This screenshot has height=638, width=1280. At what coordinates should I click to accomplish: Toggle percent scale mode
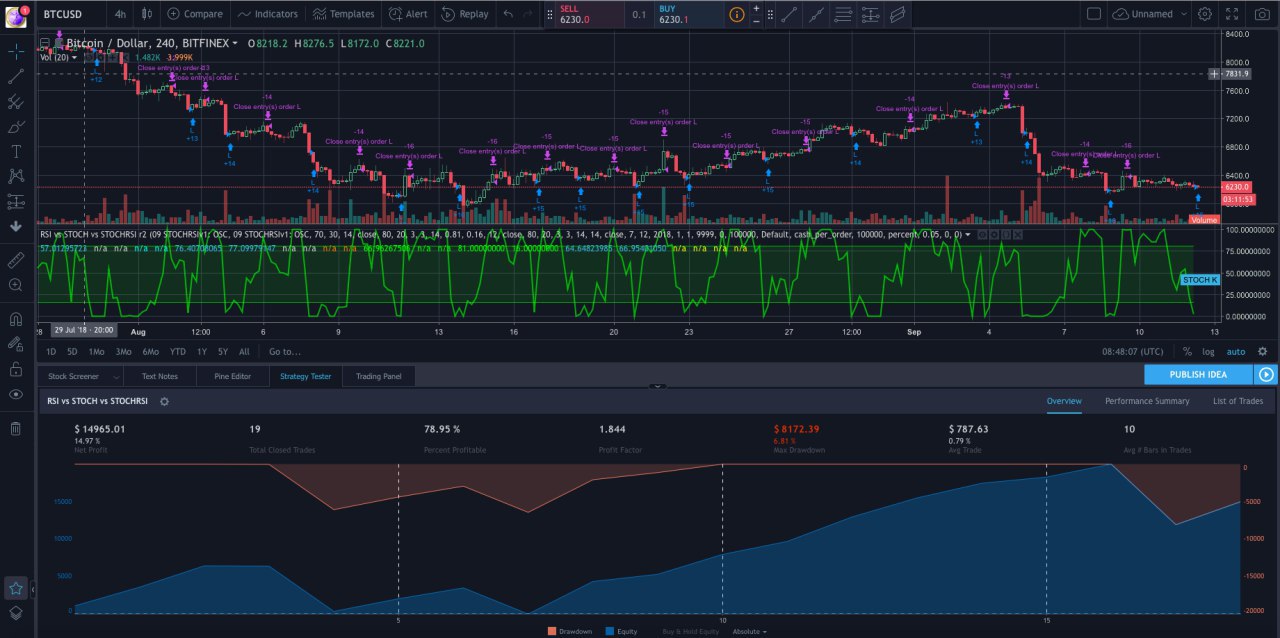1187,351
